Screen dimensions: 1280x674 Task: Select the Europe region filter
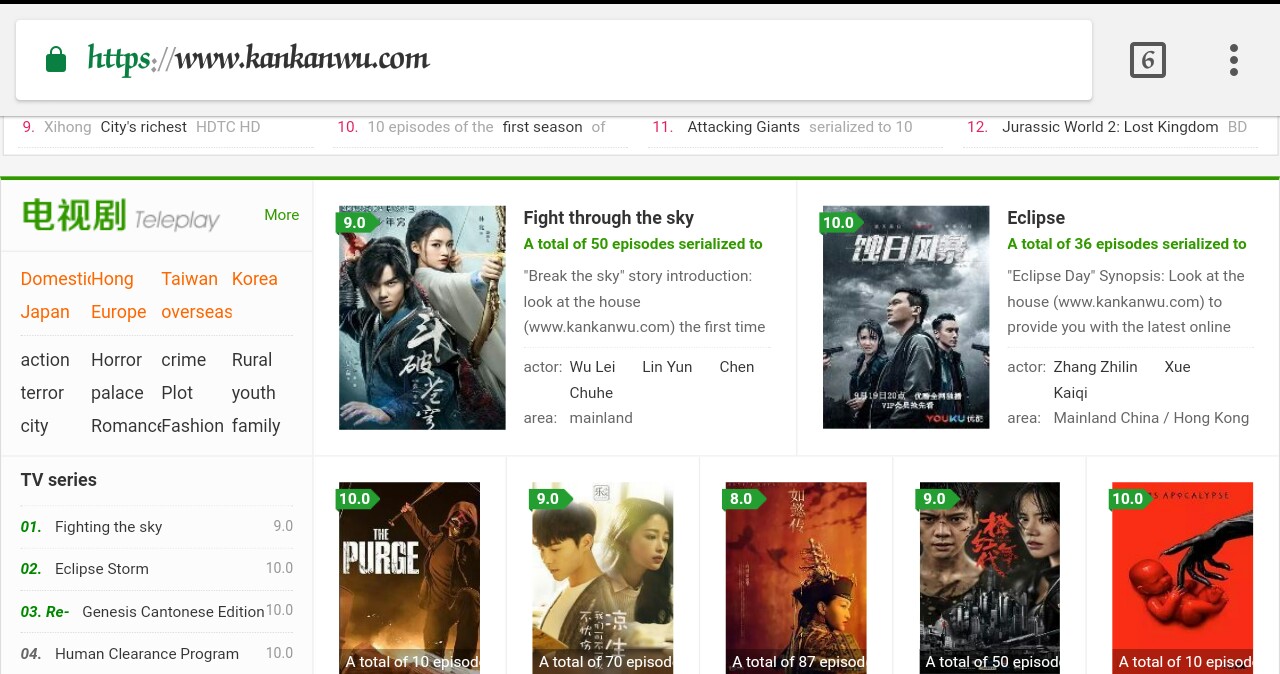[118, 312]
